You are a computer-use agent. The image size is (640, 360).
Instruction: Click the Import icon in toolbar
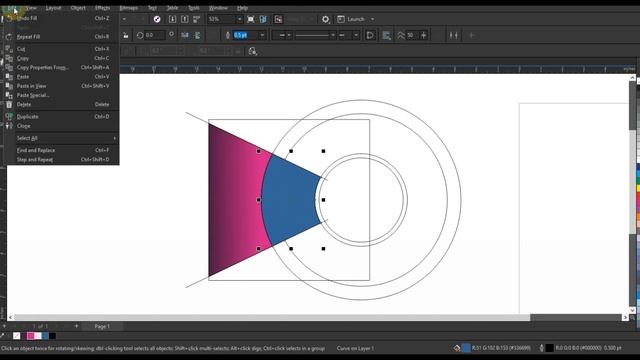click(x=172, y=19)
